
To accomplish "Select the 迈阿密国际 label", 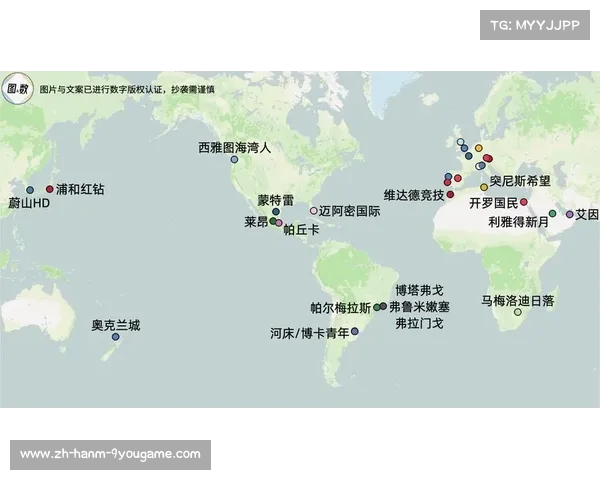I will click(349, 211).
